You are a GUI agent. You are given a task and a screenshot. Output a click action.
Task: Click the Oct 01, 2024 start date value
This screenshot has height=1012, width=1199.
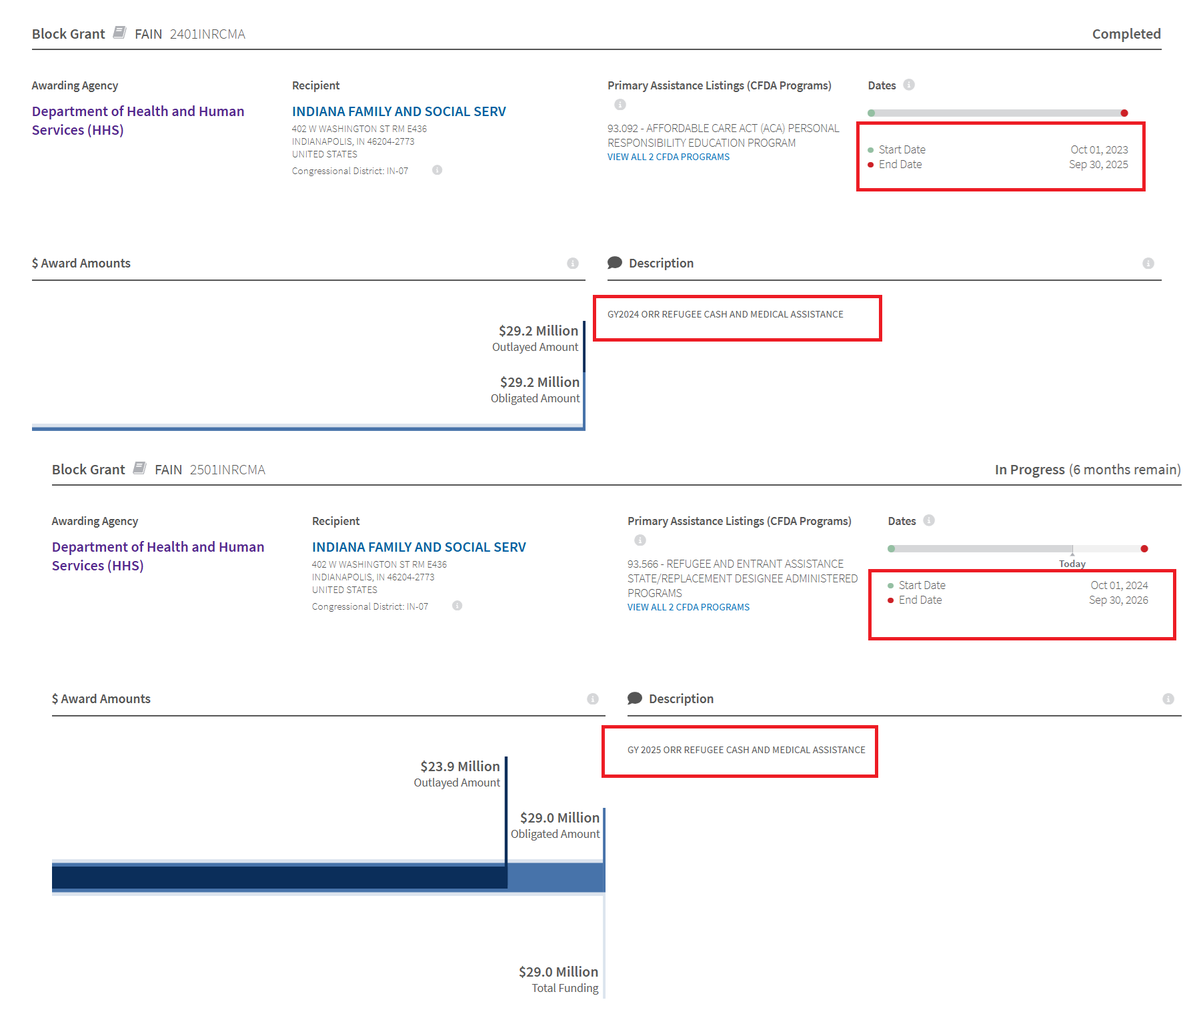click(x=1119, y=585)
